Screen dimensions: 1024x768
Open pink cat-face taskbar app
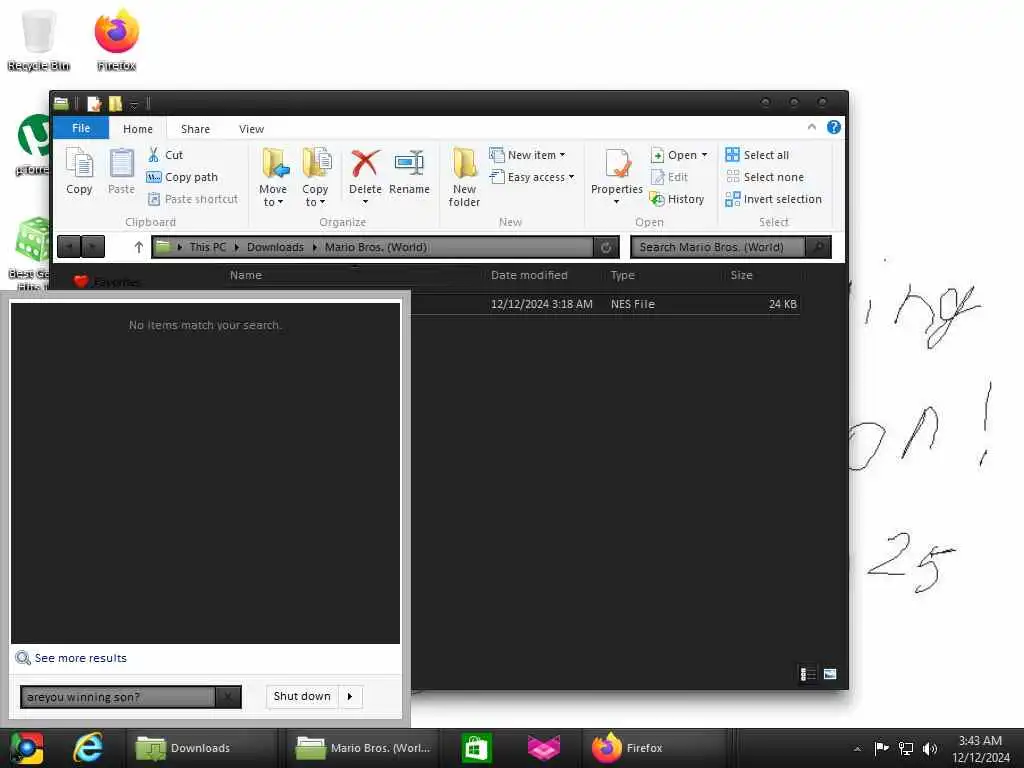point(543,748)
